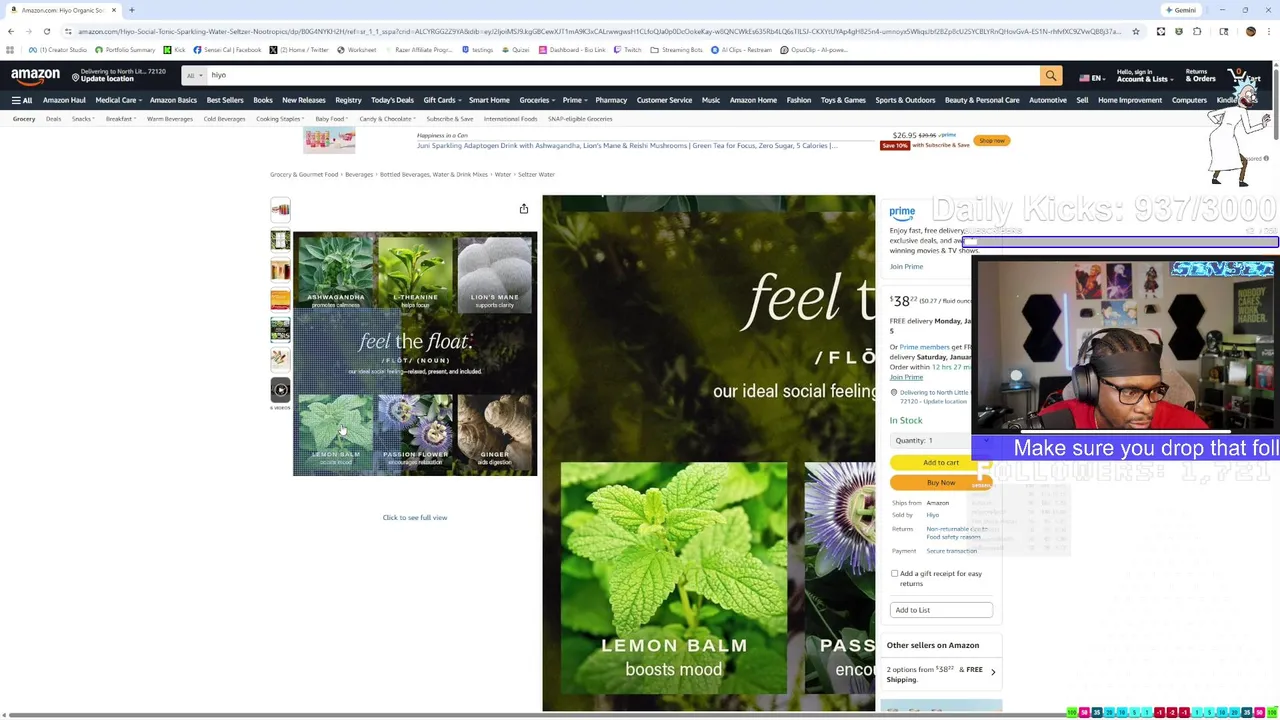Click Seltzer Water breadcrumb

(x=536, y=175)
